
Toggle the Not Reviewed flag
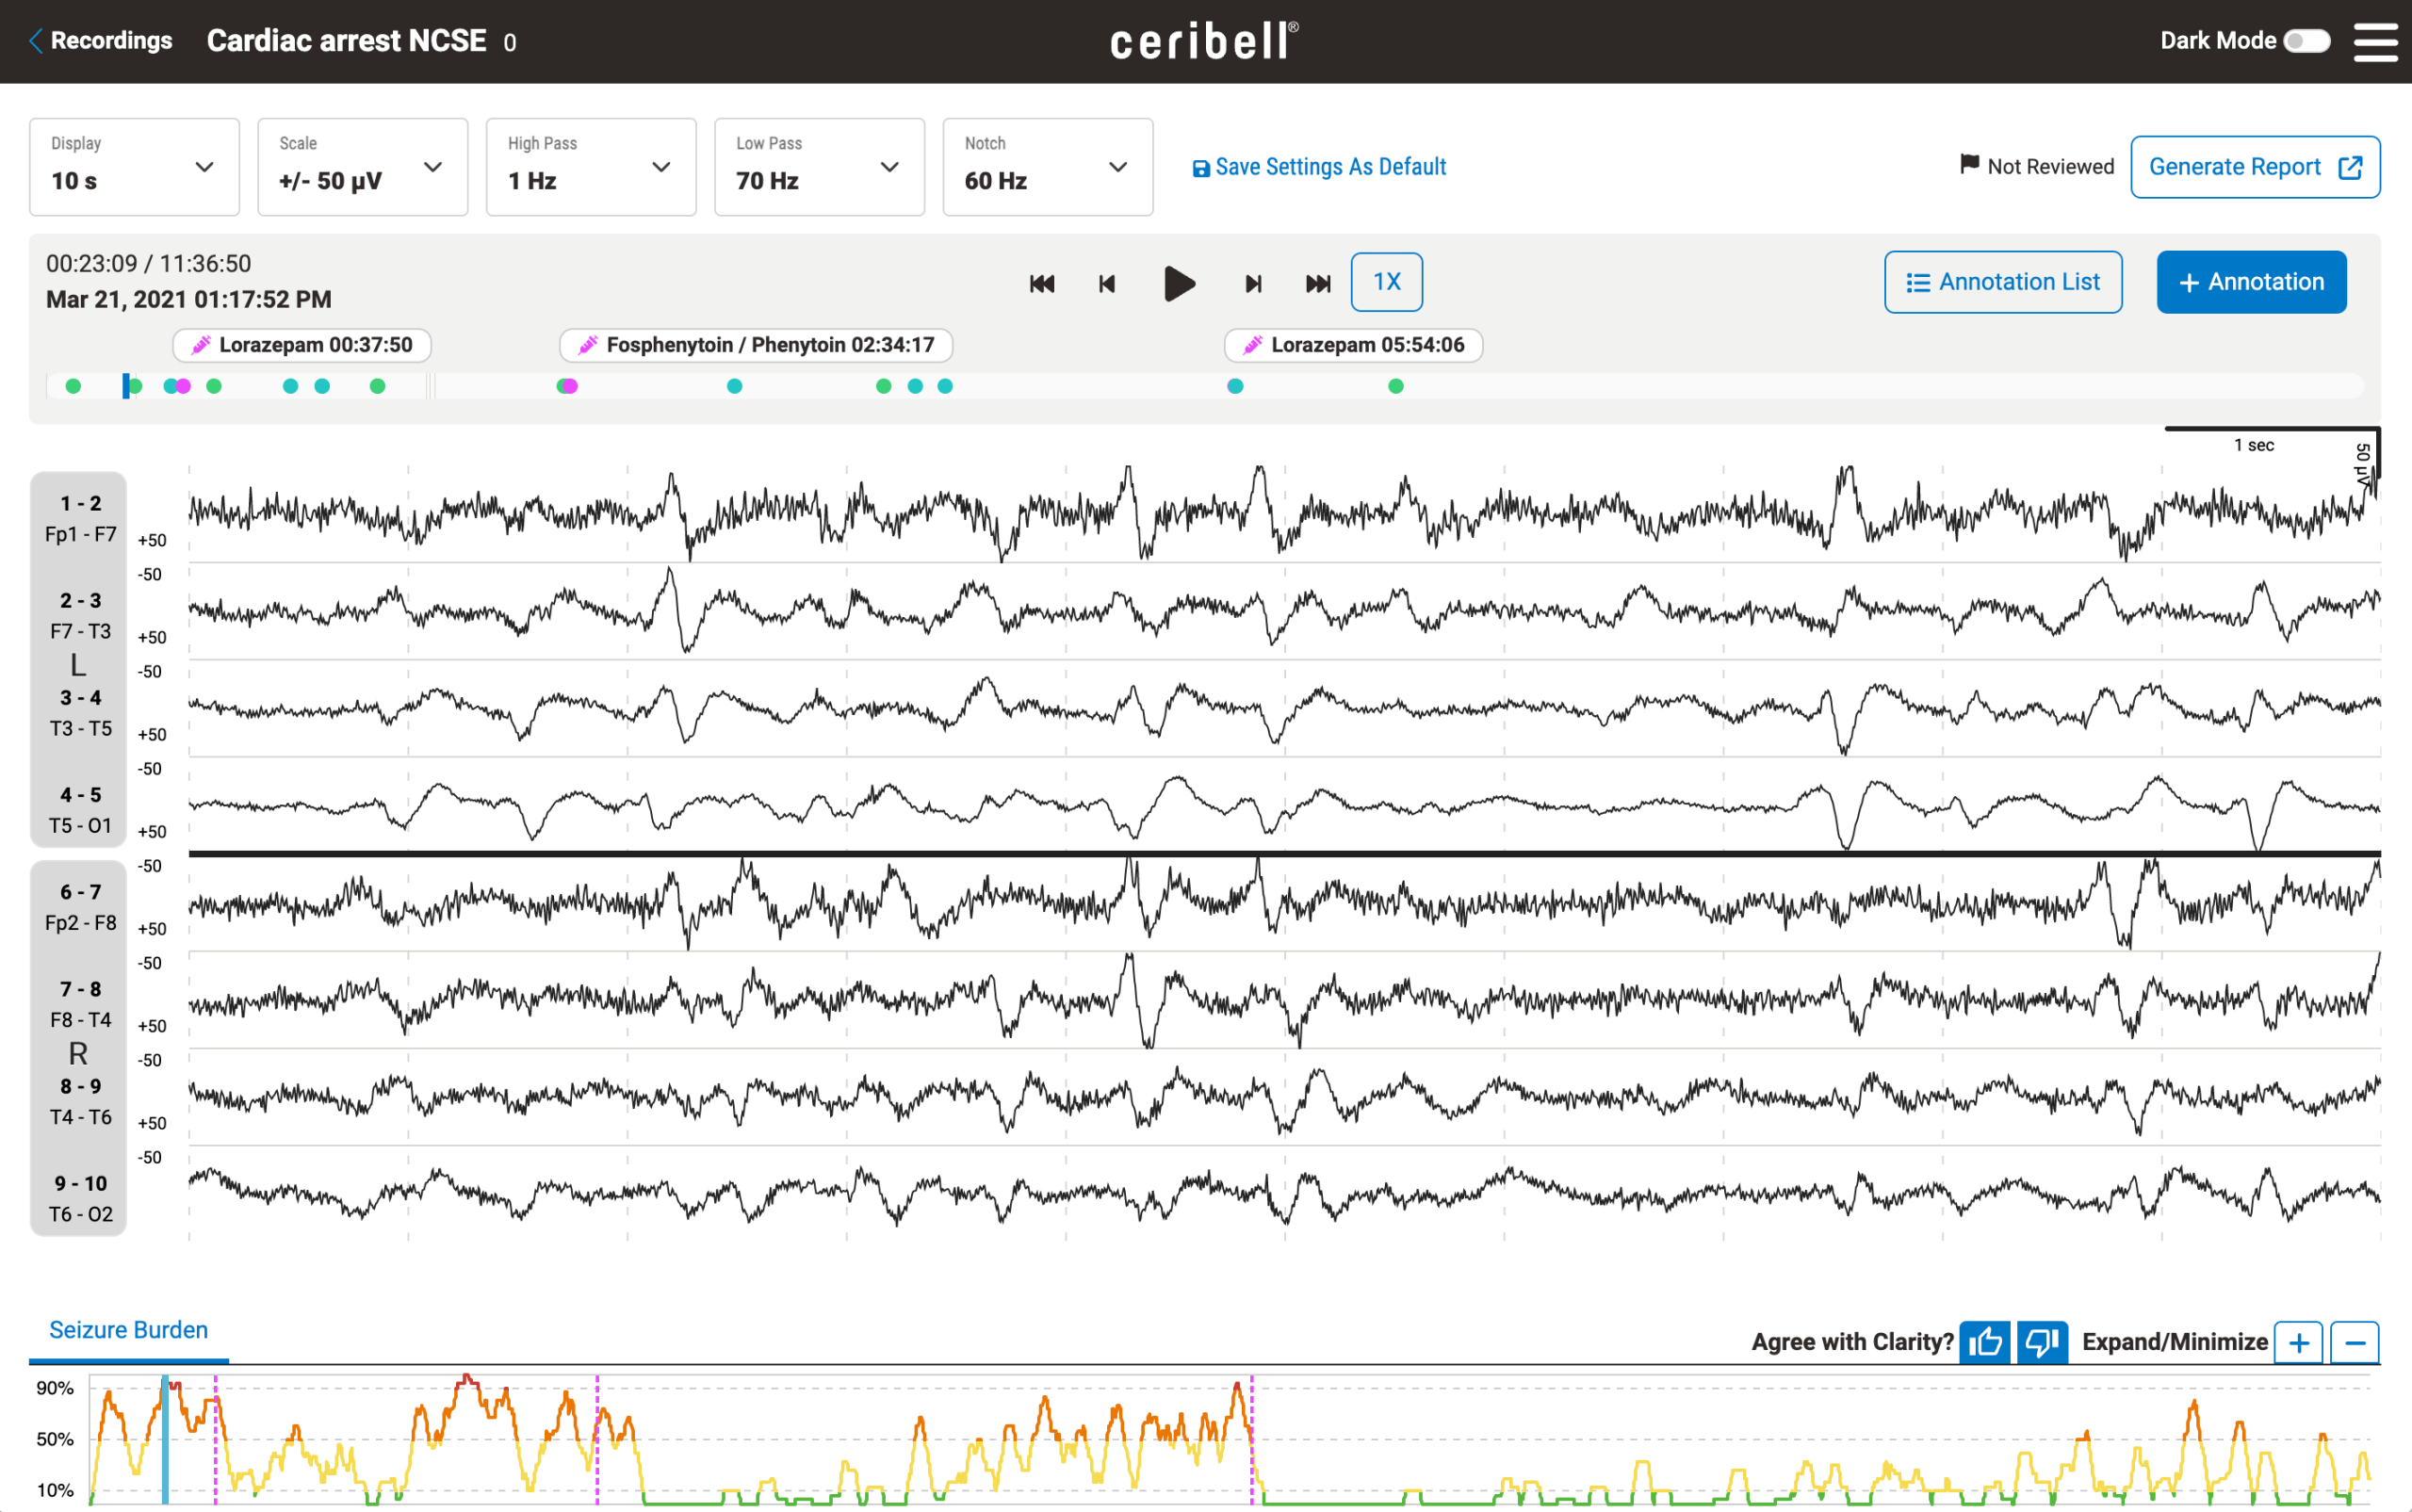coord(2036,166)
